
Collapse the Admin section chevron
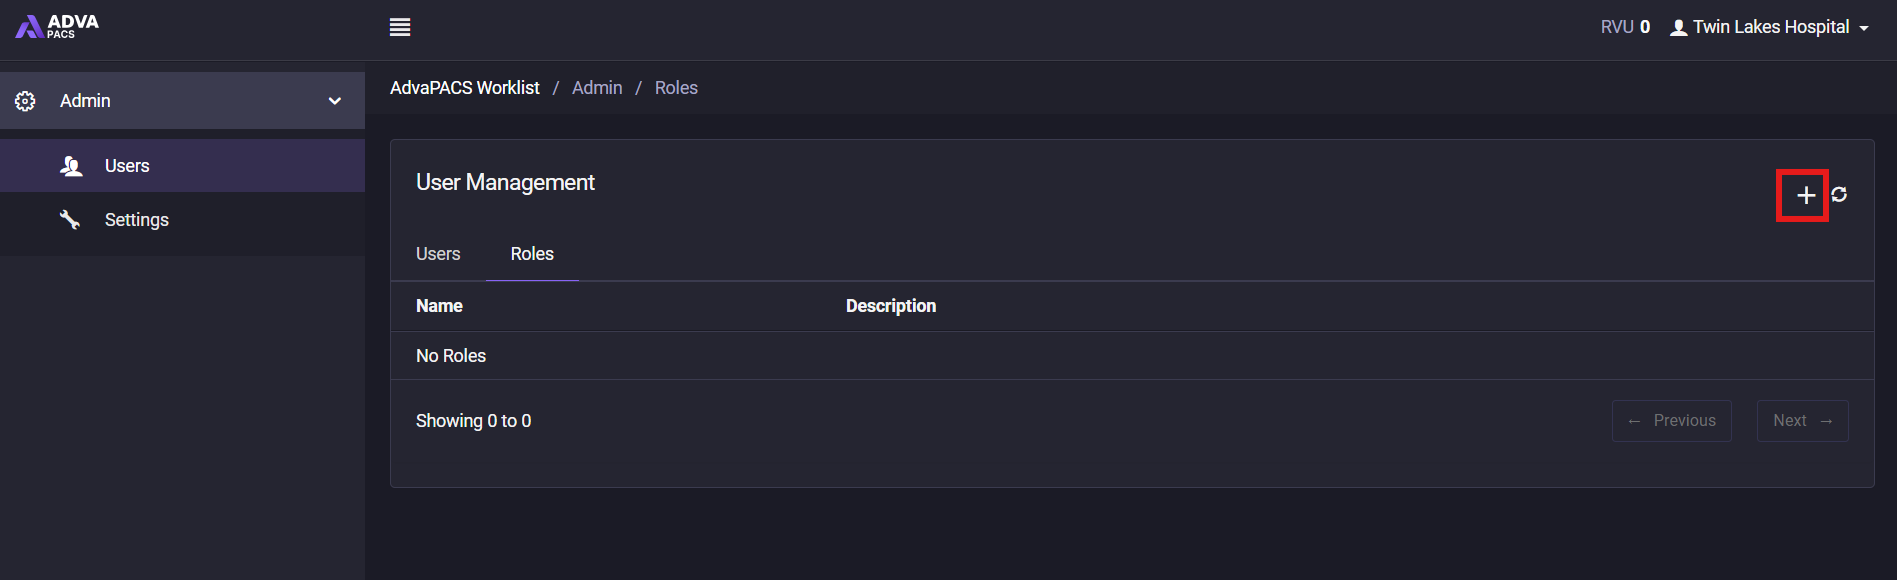click(x=335, y=101)
